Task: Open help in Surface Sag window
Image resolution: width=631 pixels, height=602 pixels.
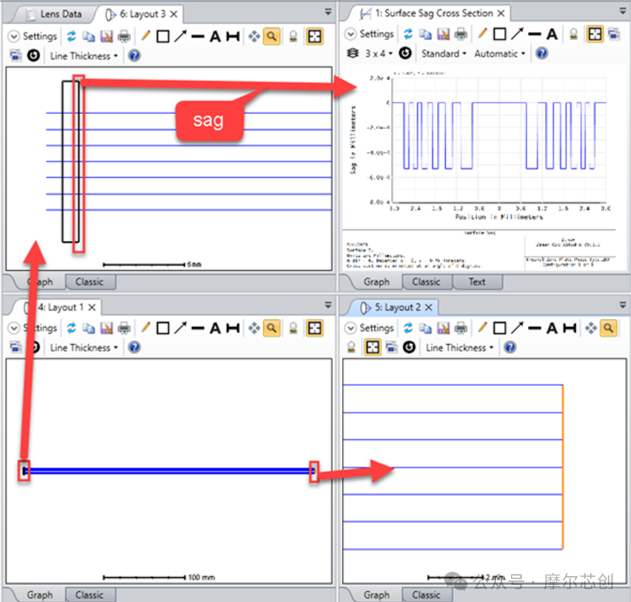Action: pos(542,53)
